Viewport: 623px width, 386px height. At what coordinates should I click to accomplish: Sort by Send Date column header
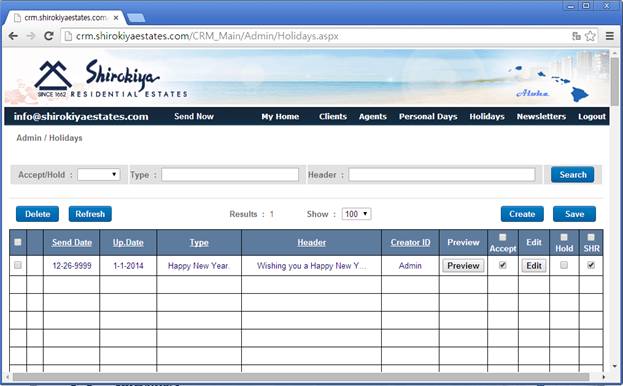(x=72, y=242)
